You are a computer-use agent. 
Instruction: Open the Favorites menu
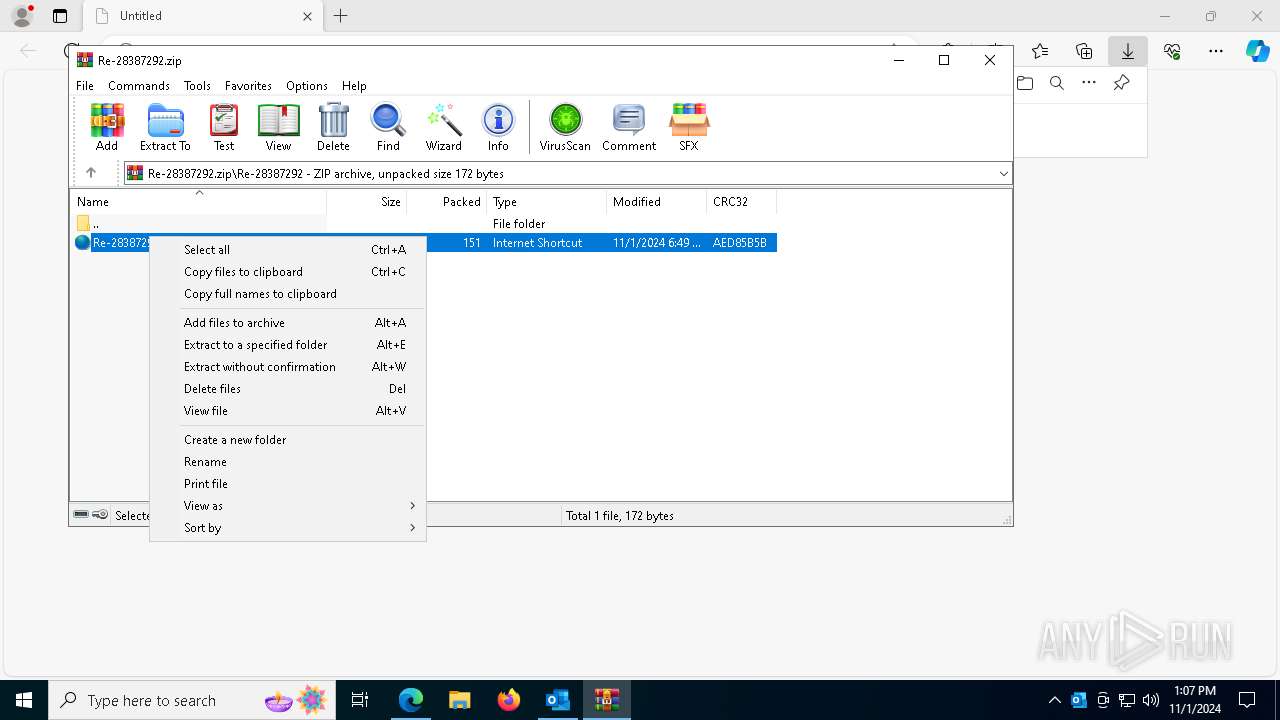248,86
